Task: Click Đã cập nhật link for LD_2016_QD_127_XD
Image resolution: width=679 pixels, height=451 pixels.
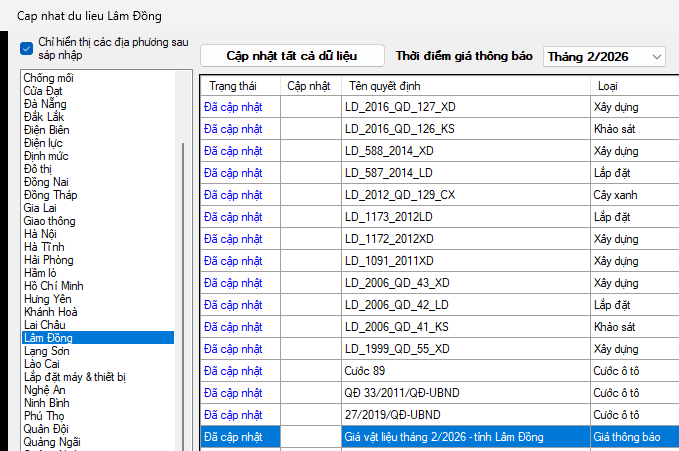Action: [232, 107]
